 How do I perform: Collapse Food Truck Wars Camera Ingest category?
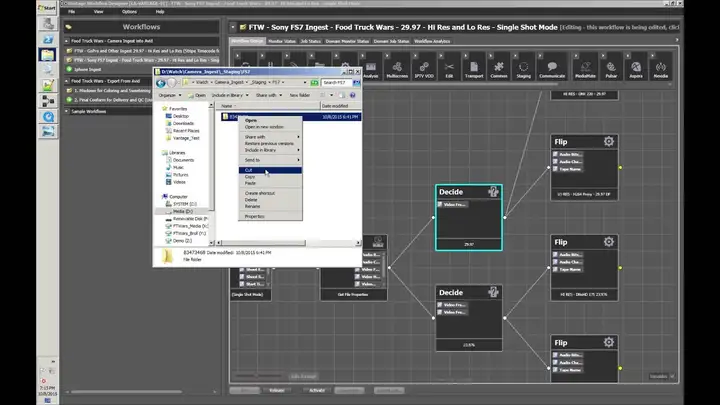pyautogui.click(x=67, y=41)
